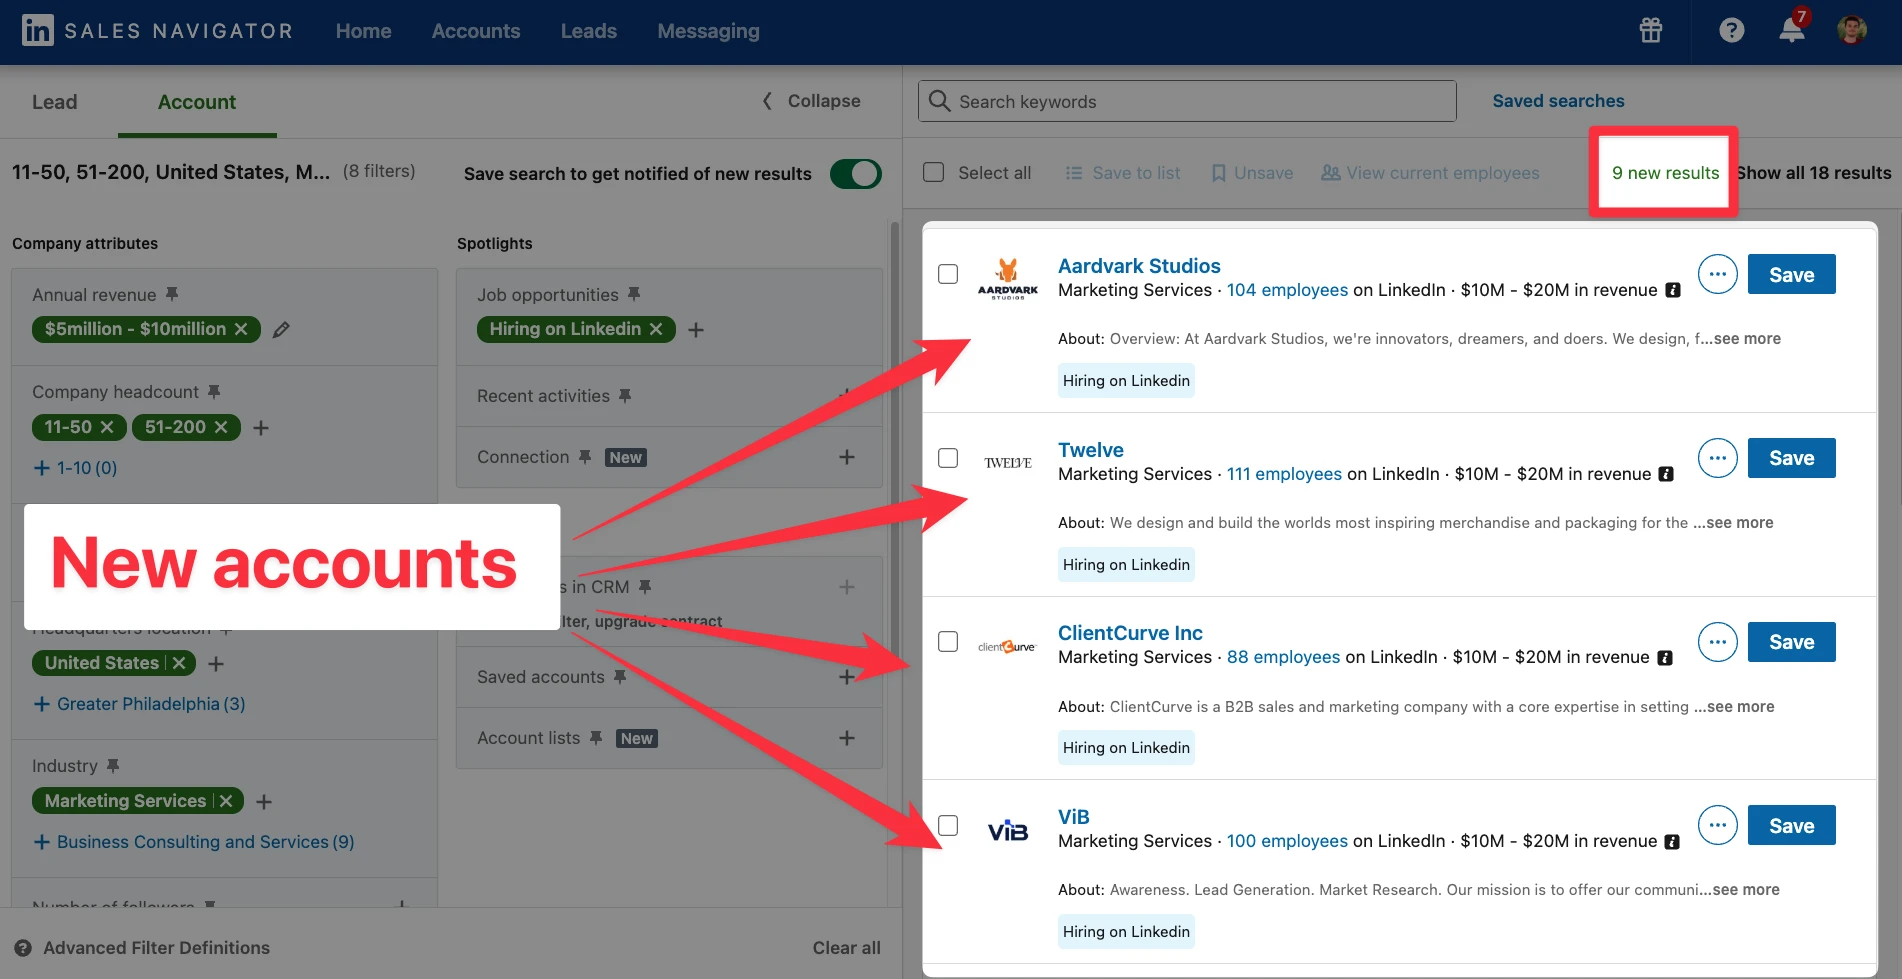Pin the Saved accounts filter
The image size is (1902, 979).
tap(620, 676)
